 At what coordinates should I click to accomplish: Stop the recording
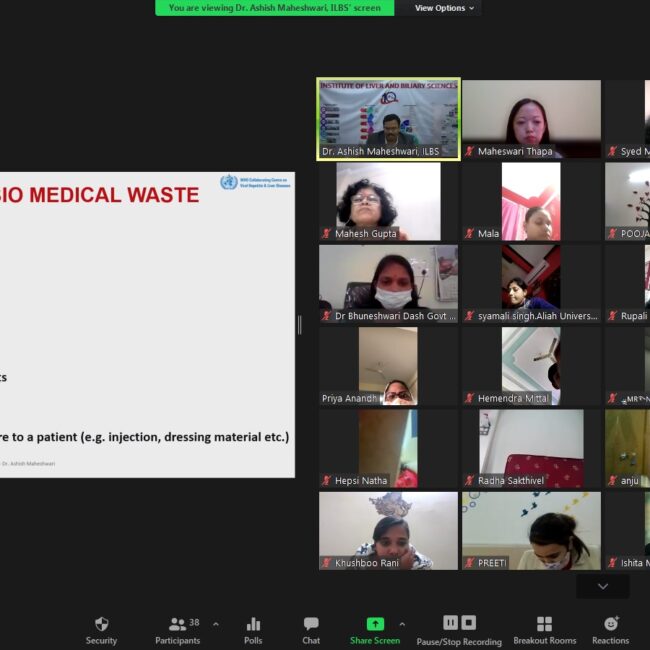(x=469, y=623)
